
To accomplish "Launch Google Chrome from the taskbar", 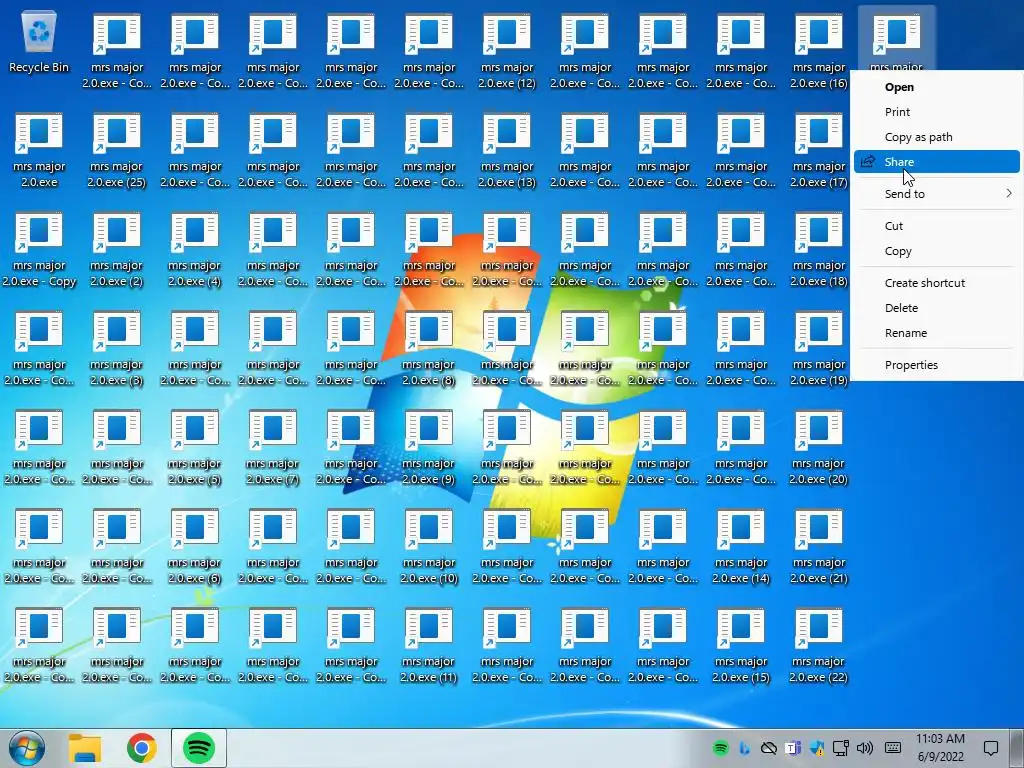I will point(142,748).
